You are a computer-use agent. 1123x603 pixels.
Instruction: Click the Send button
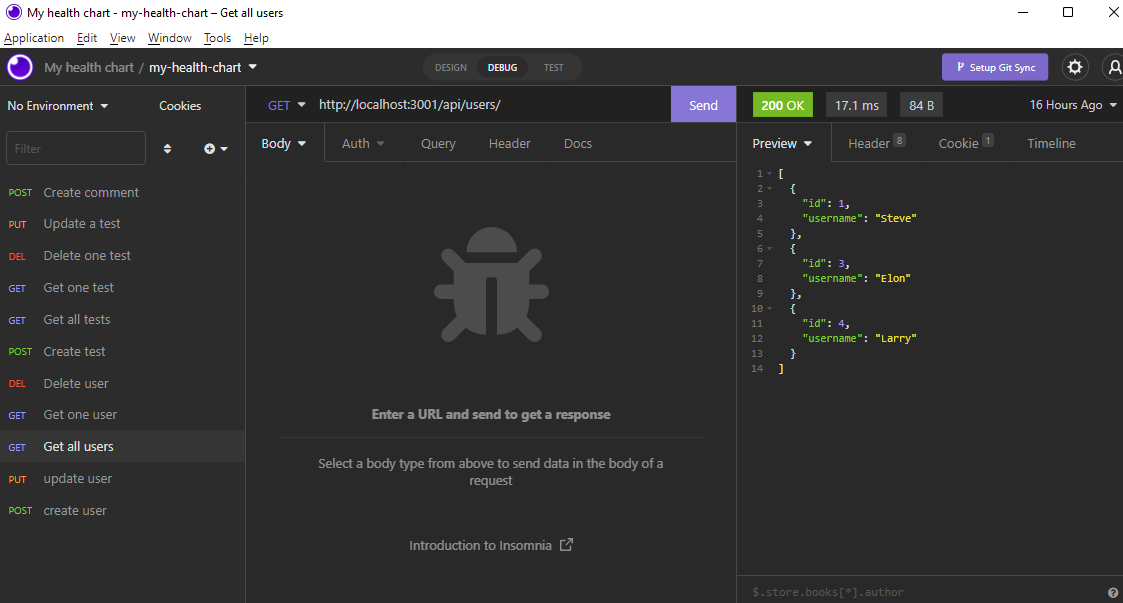(x=703, y=105)
